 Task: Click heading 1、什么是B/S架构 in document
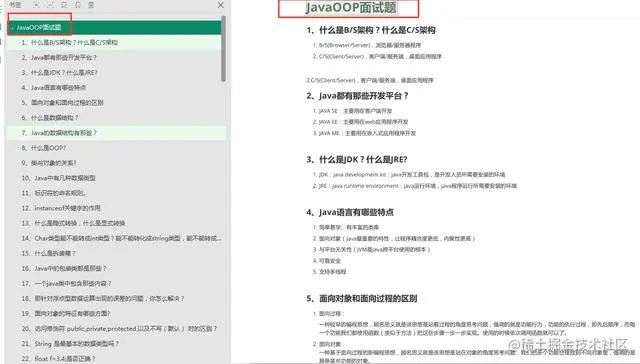click(371, 30)
